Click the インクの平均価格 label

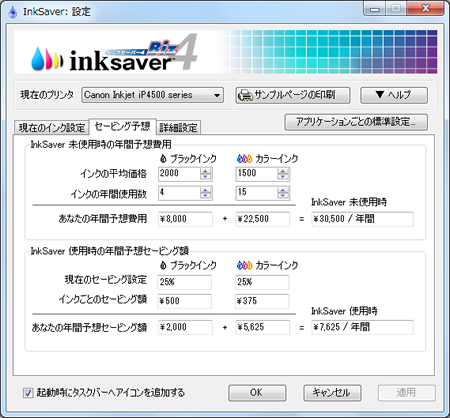[113, 174]
